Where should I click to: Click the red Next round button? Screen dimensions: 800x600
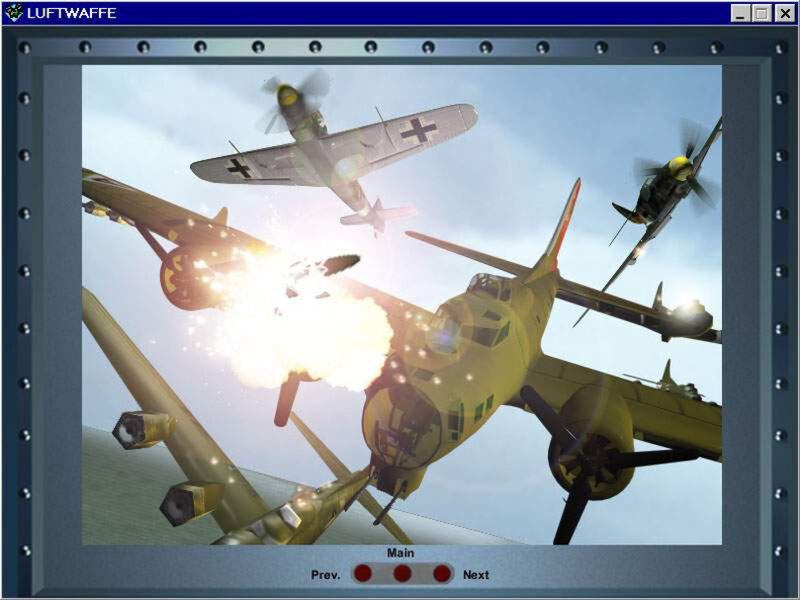(442, 573)
